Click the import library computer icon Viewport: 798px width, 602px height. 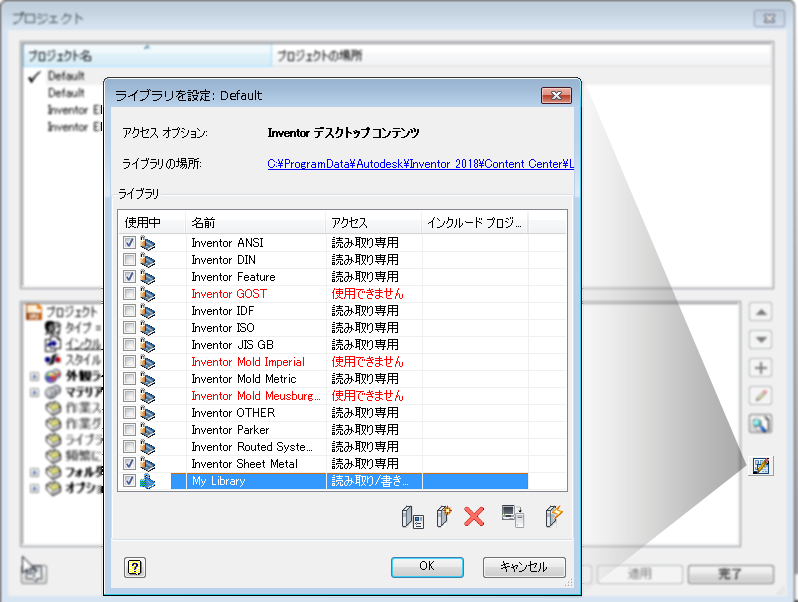[512, 516]
